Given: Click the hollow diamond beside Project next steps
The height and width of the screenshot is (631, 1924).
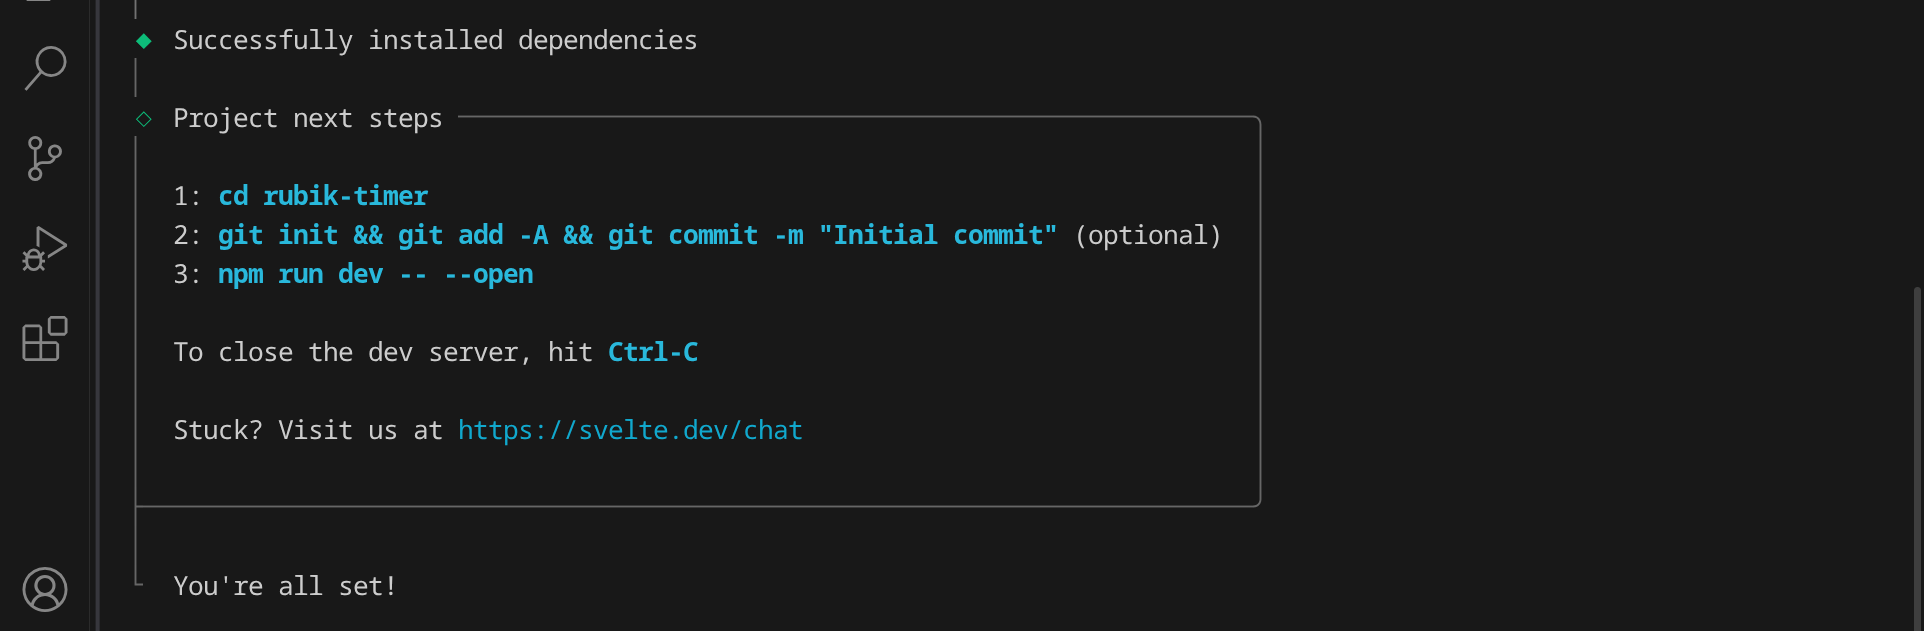Looking at the screenshot, I should point(144,119).
